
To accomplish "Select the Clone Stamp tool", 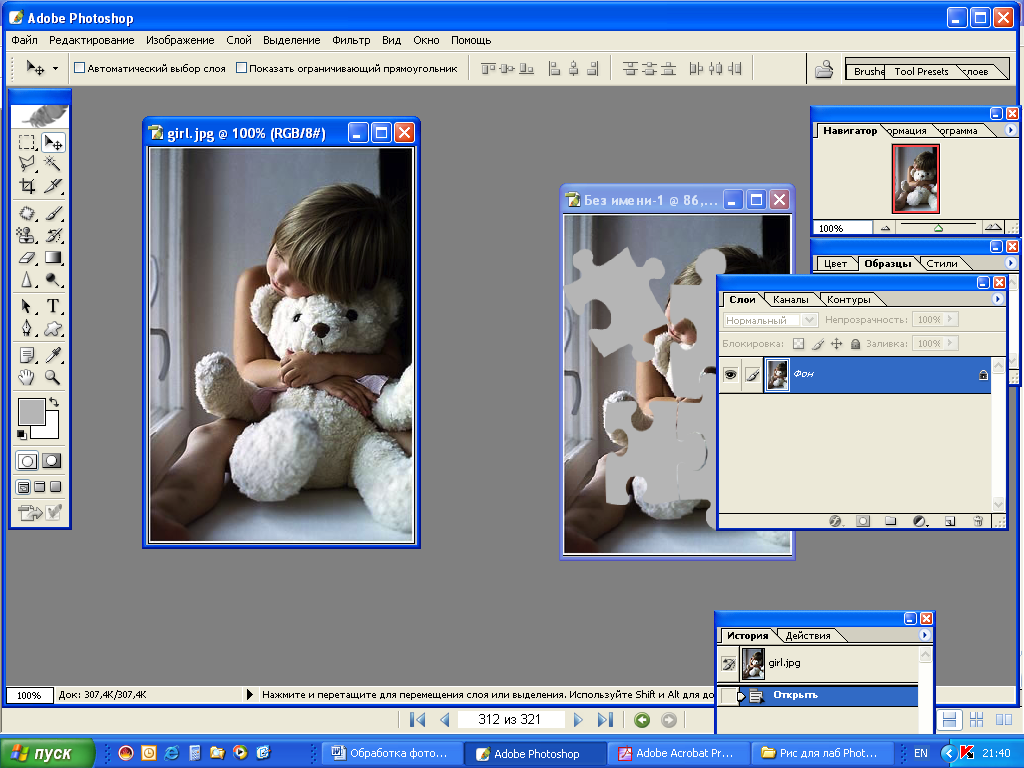I will pyautogui.click(x=27, y=235).
